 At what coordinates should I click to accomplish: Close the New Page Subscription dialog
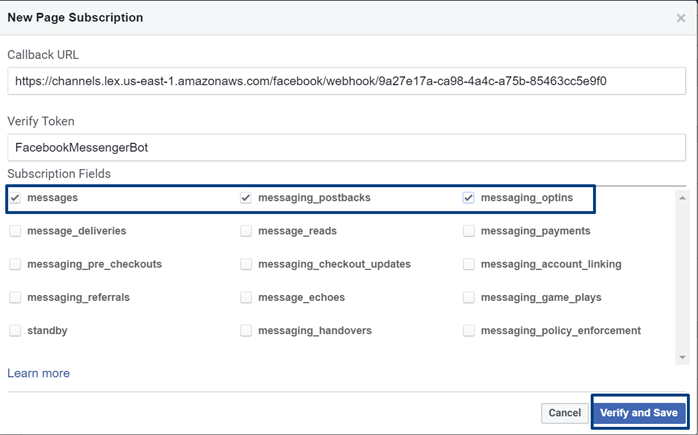pos(681,18)
